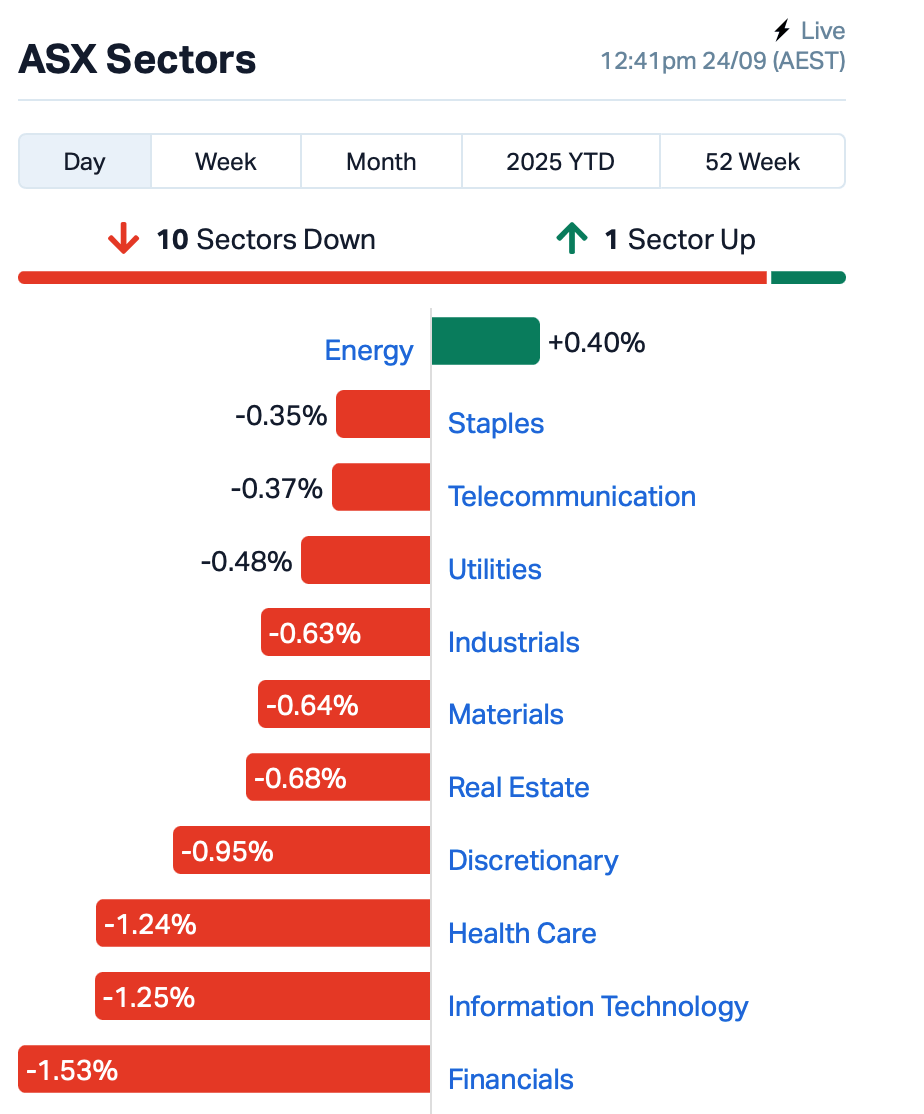Open the 52 Week tab
924x1114 pixels.
tap(752, 162)
